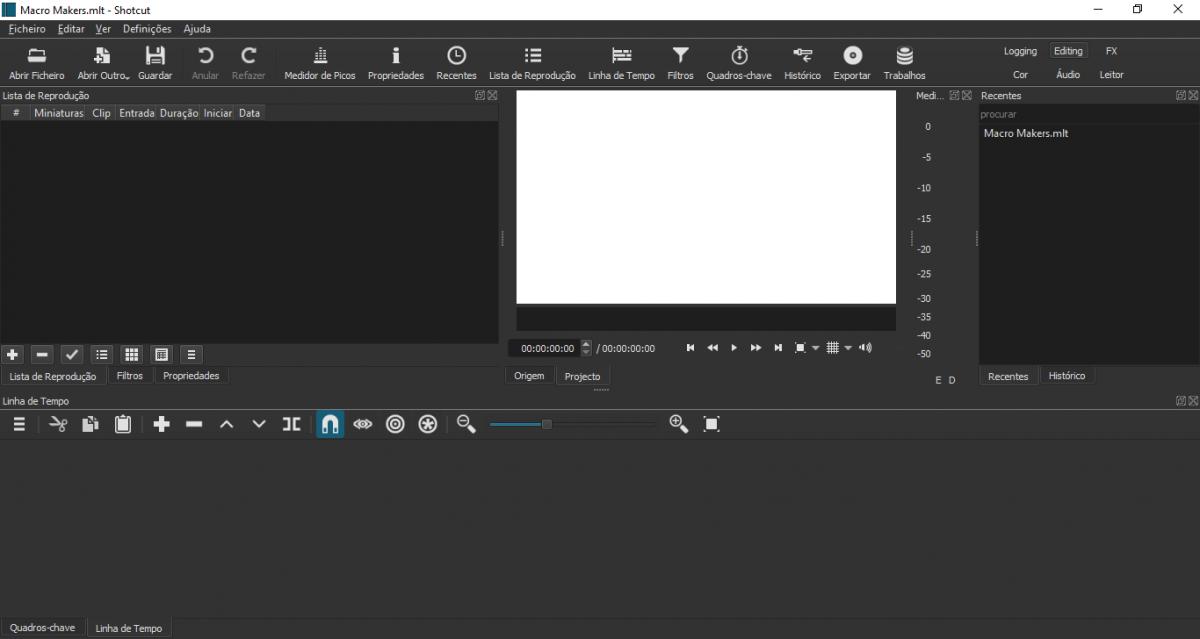Click the timeline zoom slider
This screenshot has height=639, width=1200.
click(x=572, y=424)
